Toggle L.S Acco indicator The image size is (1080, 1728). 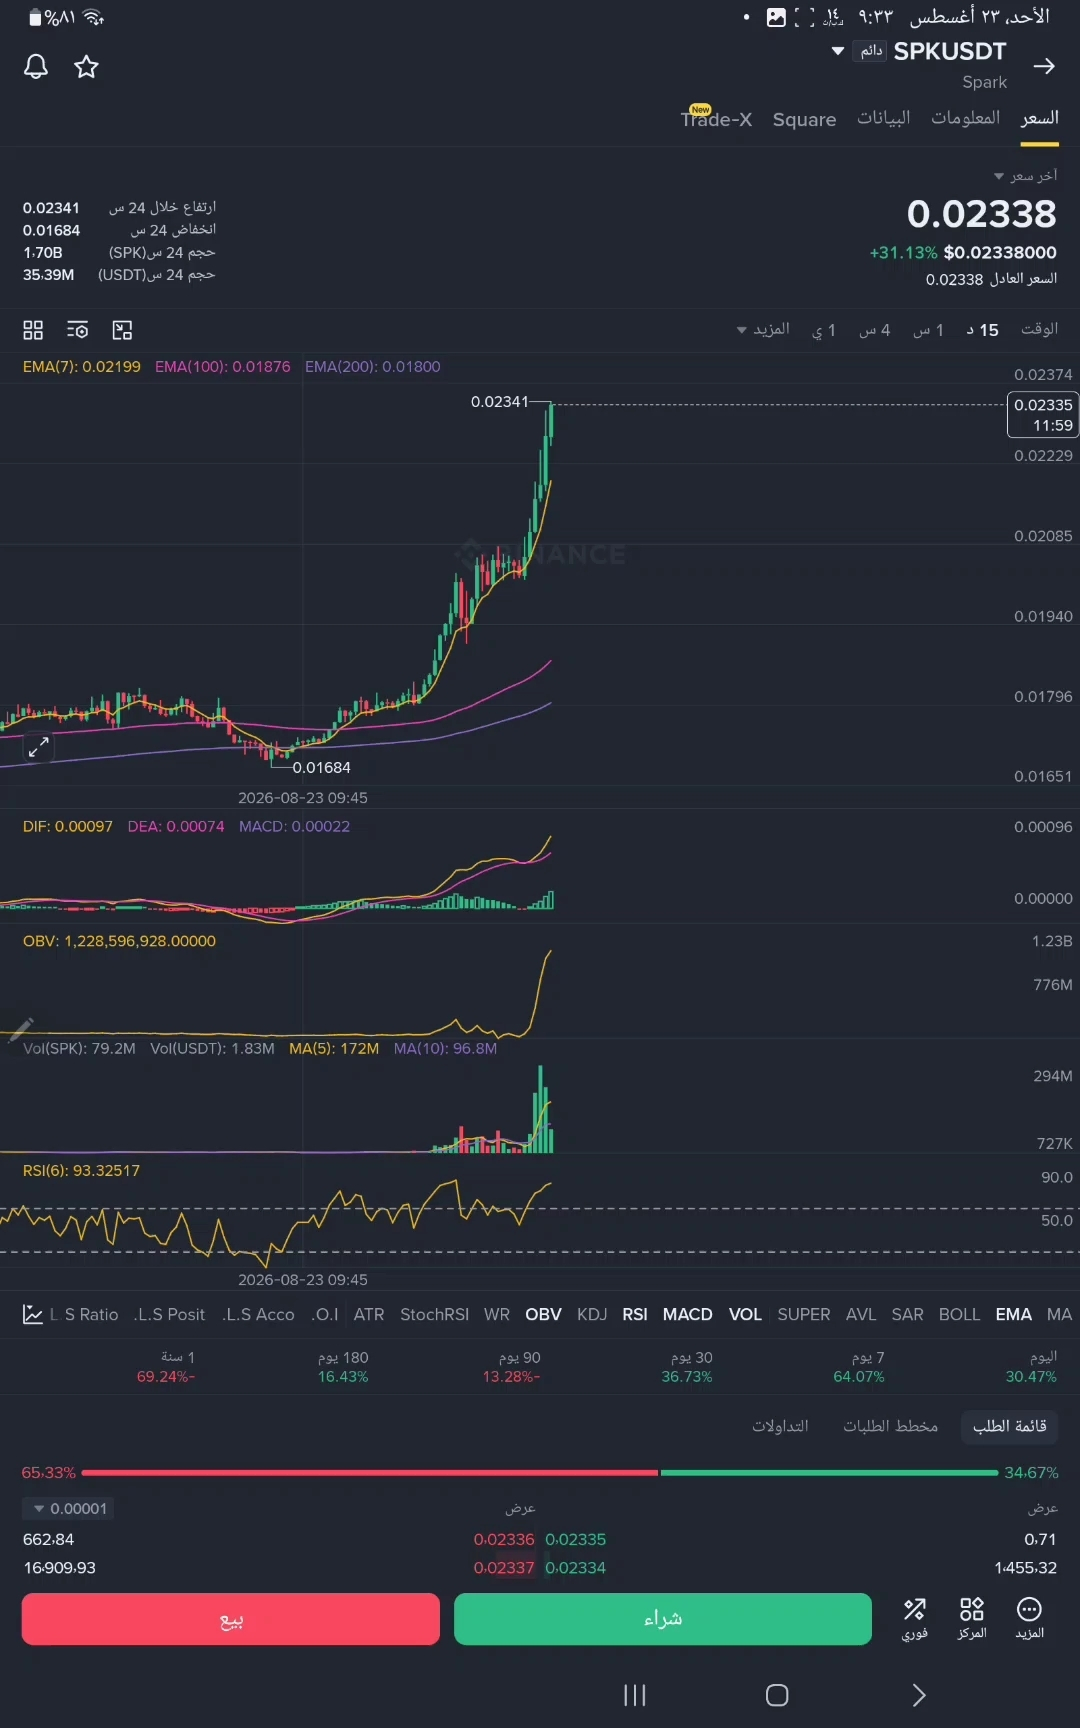258,1314
